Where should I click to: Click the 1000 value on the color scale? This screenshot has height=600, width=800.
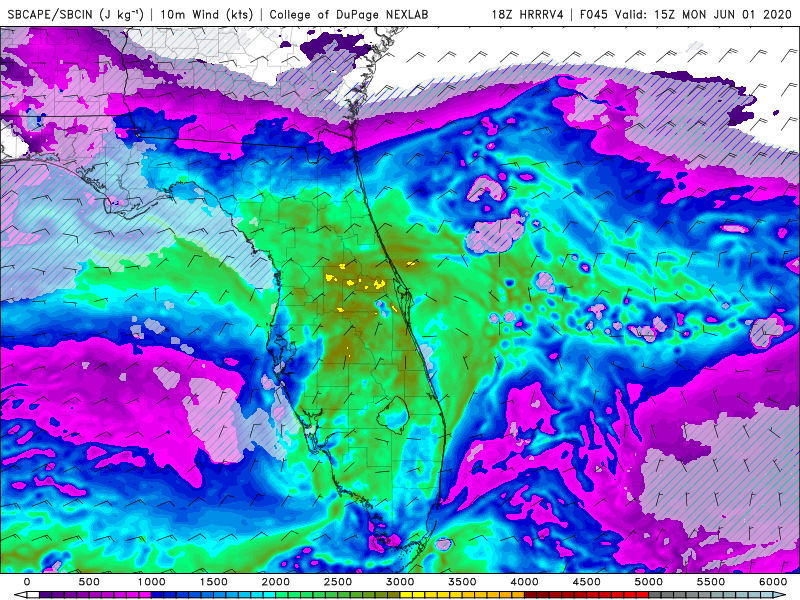coord(152,582)
